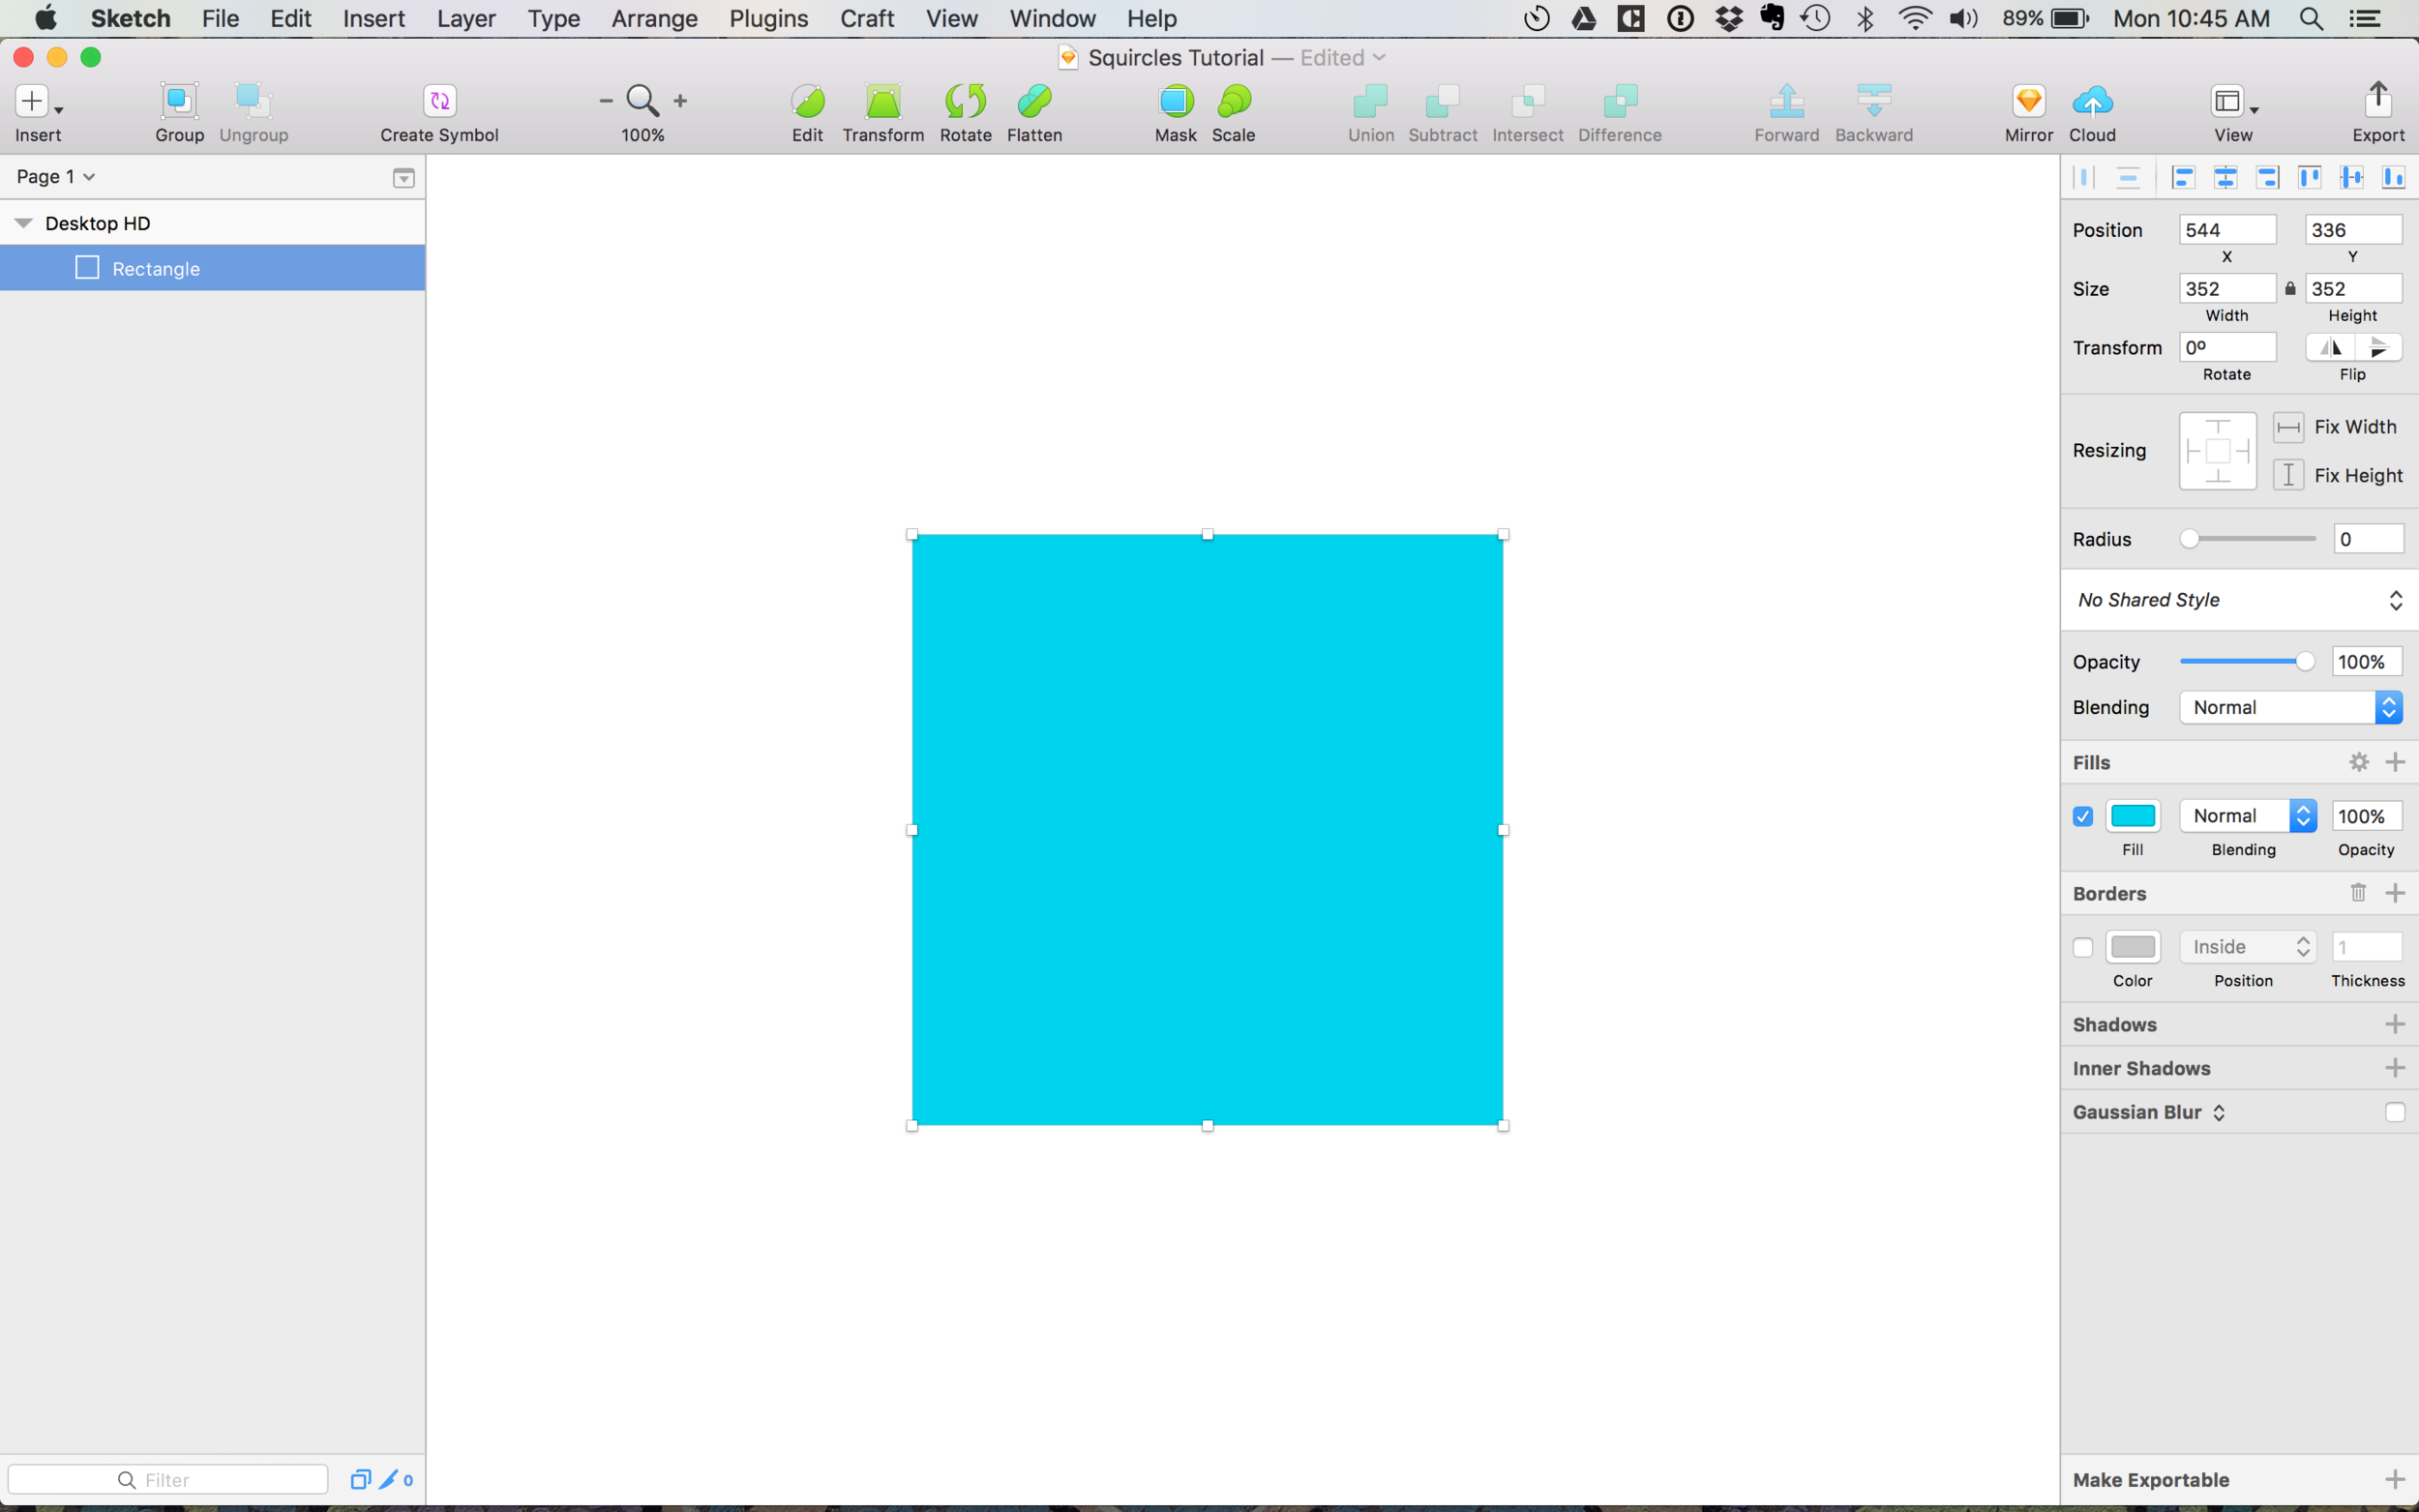Select the Rotate tool in toolbar
The height and width of the screenshot is (1512, 2419).
(965, 101)
